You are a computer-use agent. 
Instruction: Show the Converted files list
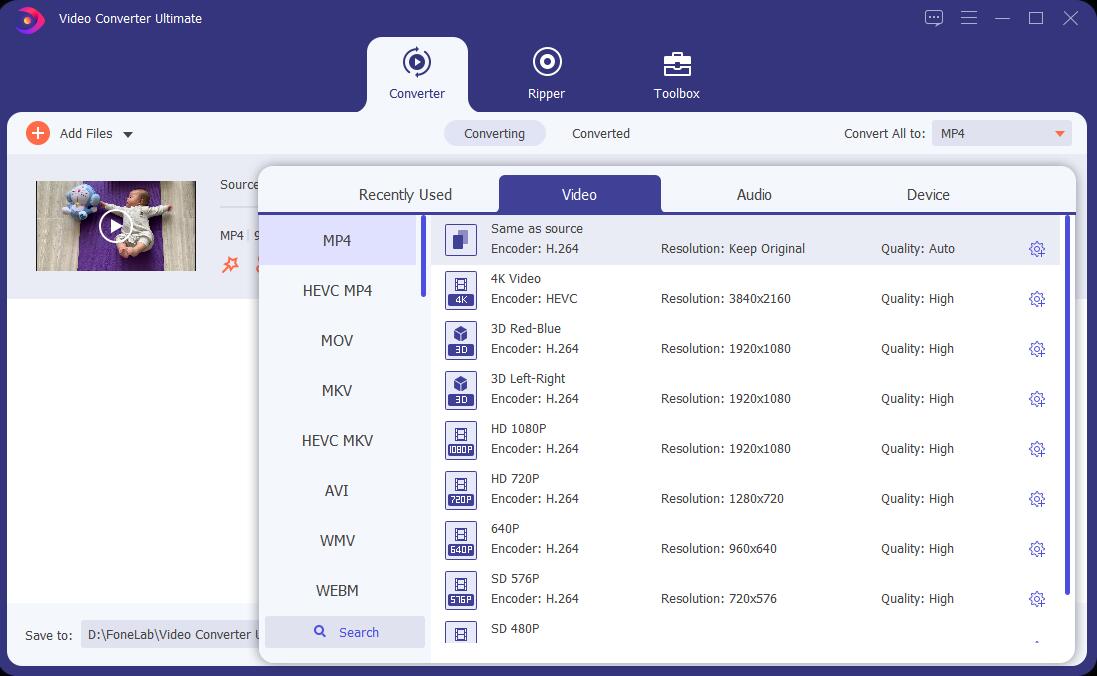[600, 134]
